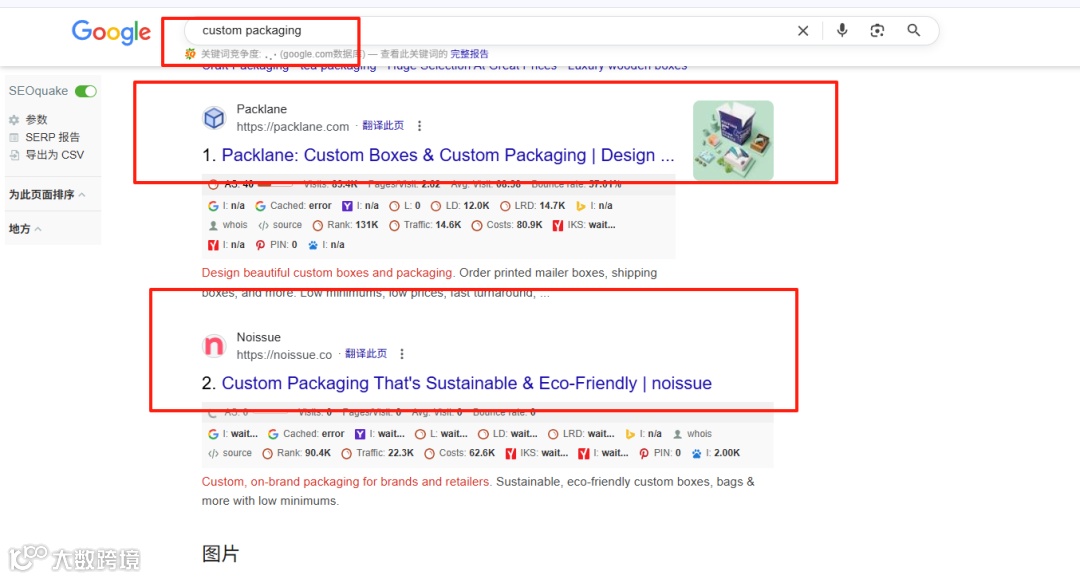Viewport: 1080px width, 579px height.
Task: Click the Packlane box thumbnail
Action: tap(733, 140)
